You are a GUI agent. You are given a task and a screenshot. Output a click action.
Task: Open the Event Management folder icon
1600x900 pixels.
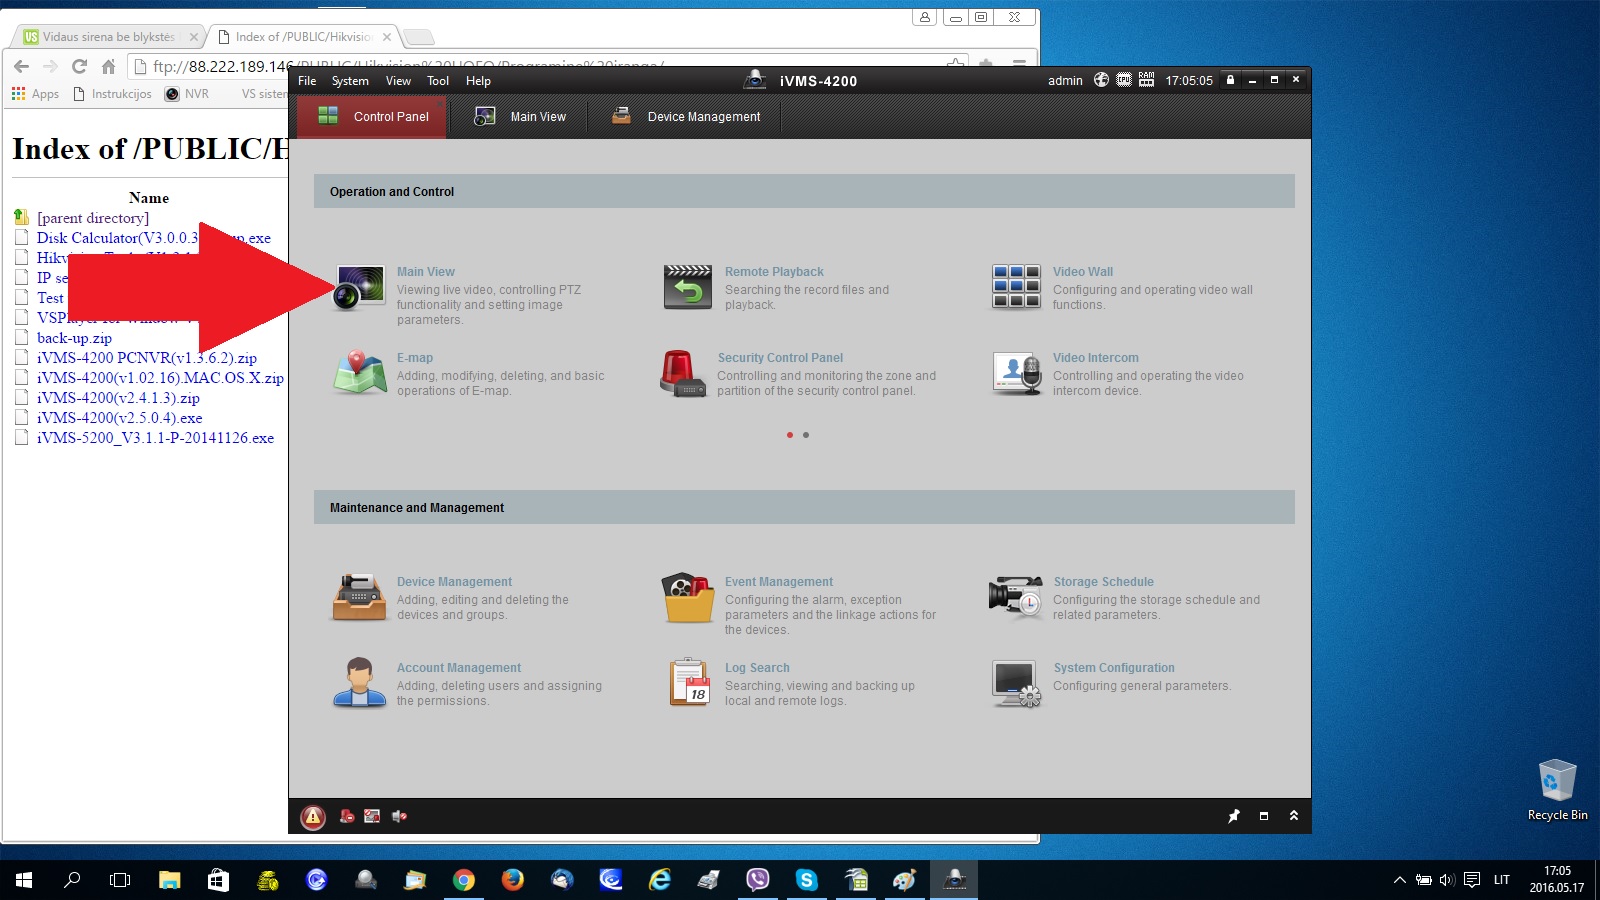pos(688,597)
